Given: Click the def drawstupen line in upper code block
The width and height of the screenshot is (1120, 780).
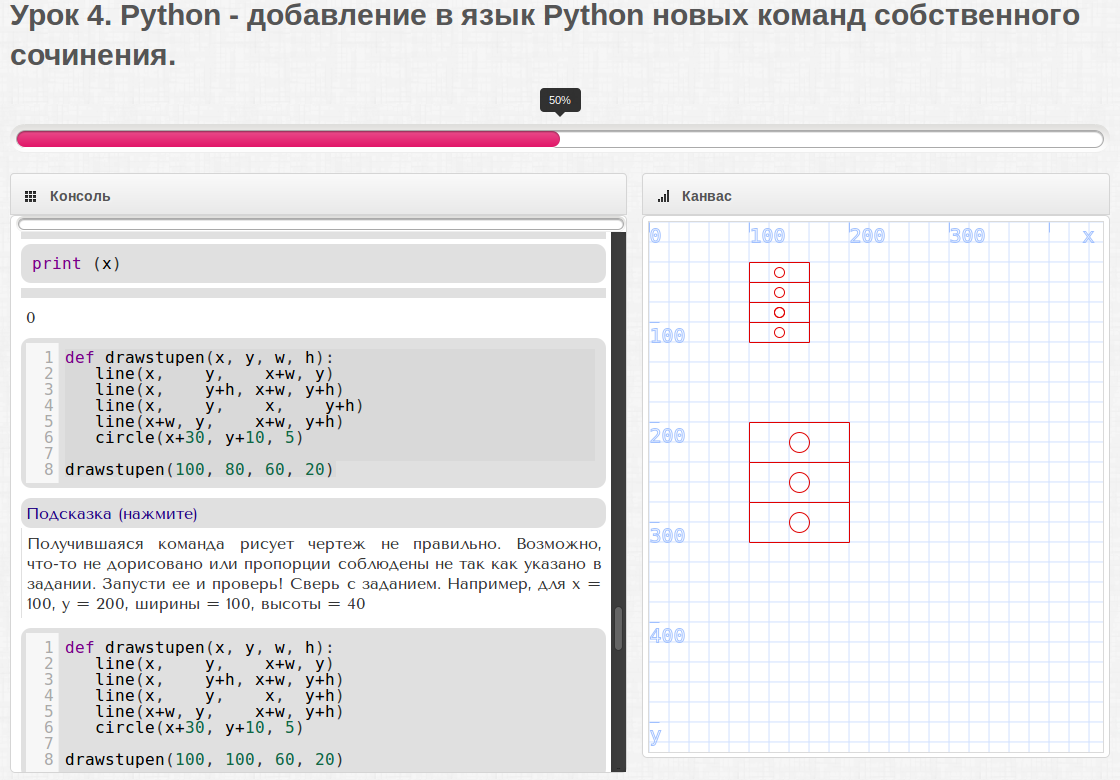Looking at the screenshot, I should [x=199, y=357].
